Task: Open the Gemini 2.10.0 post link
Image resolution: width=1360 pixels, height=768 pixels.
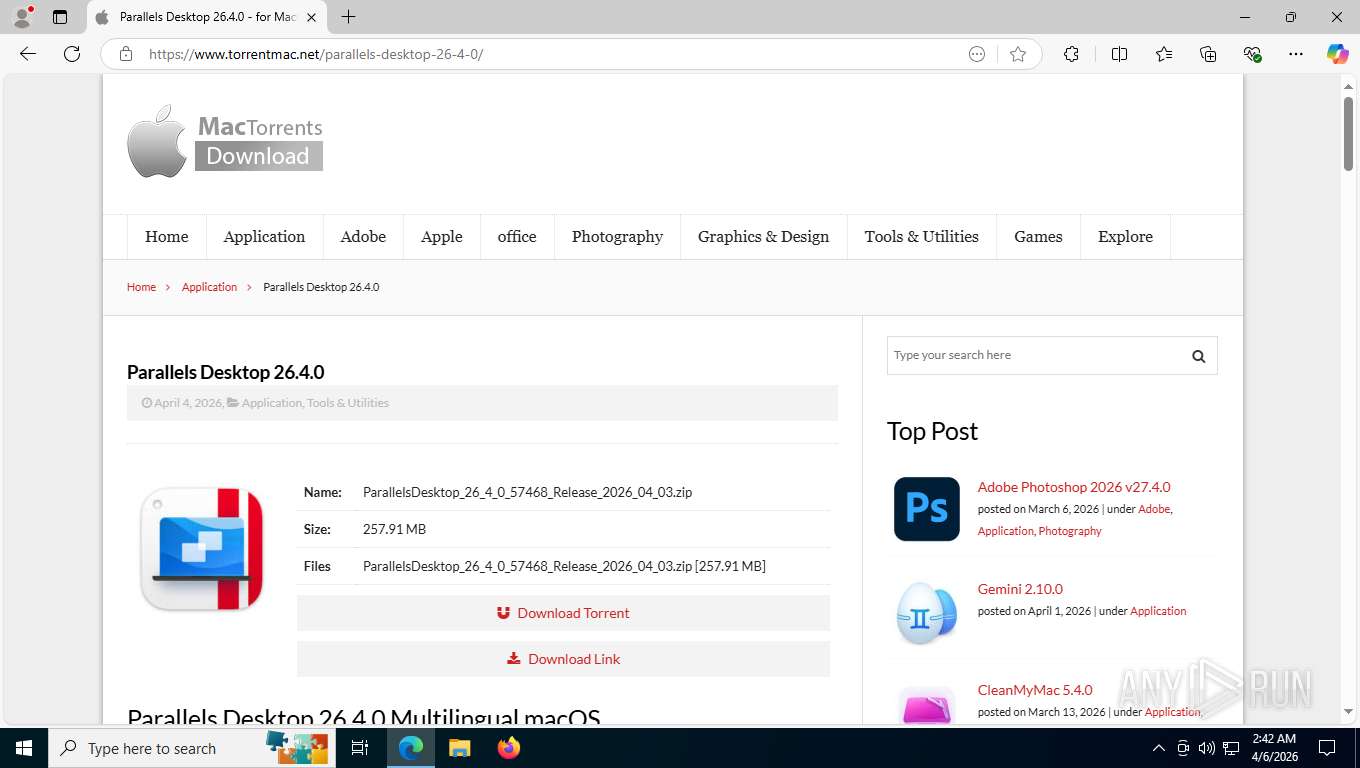Action: click(1020, 589)
